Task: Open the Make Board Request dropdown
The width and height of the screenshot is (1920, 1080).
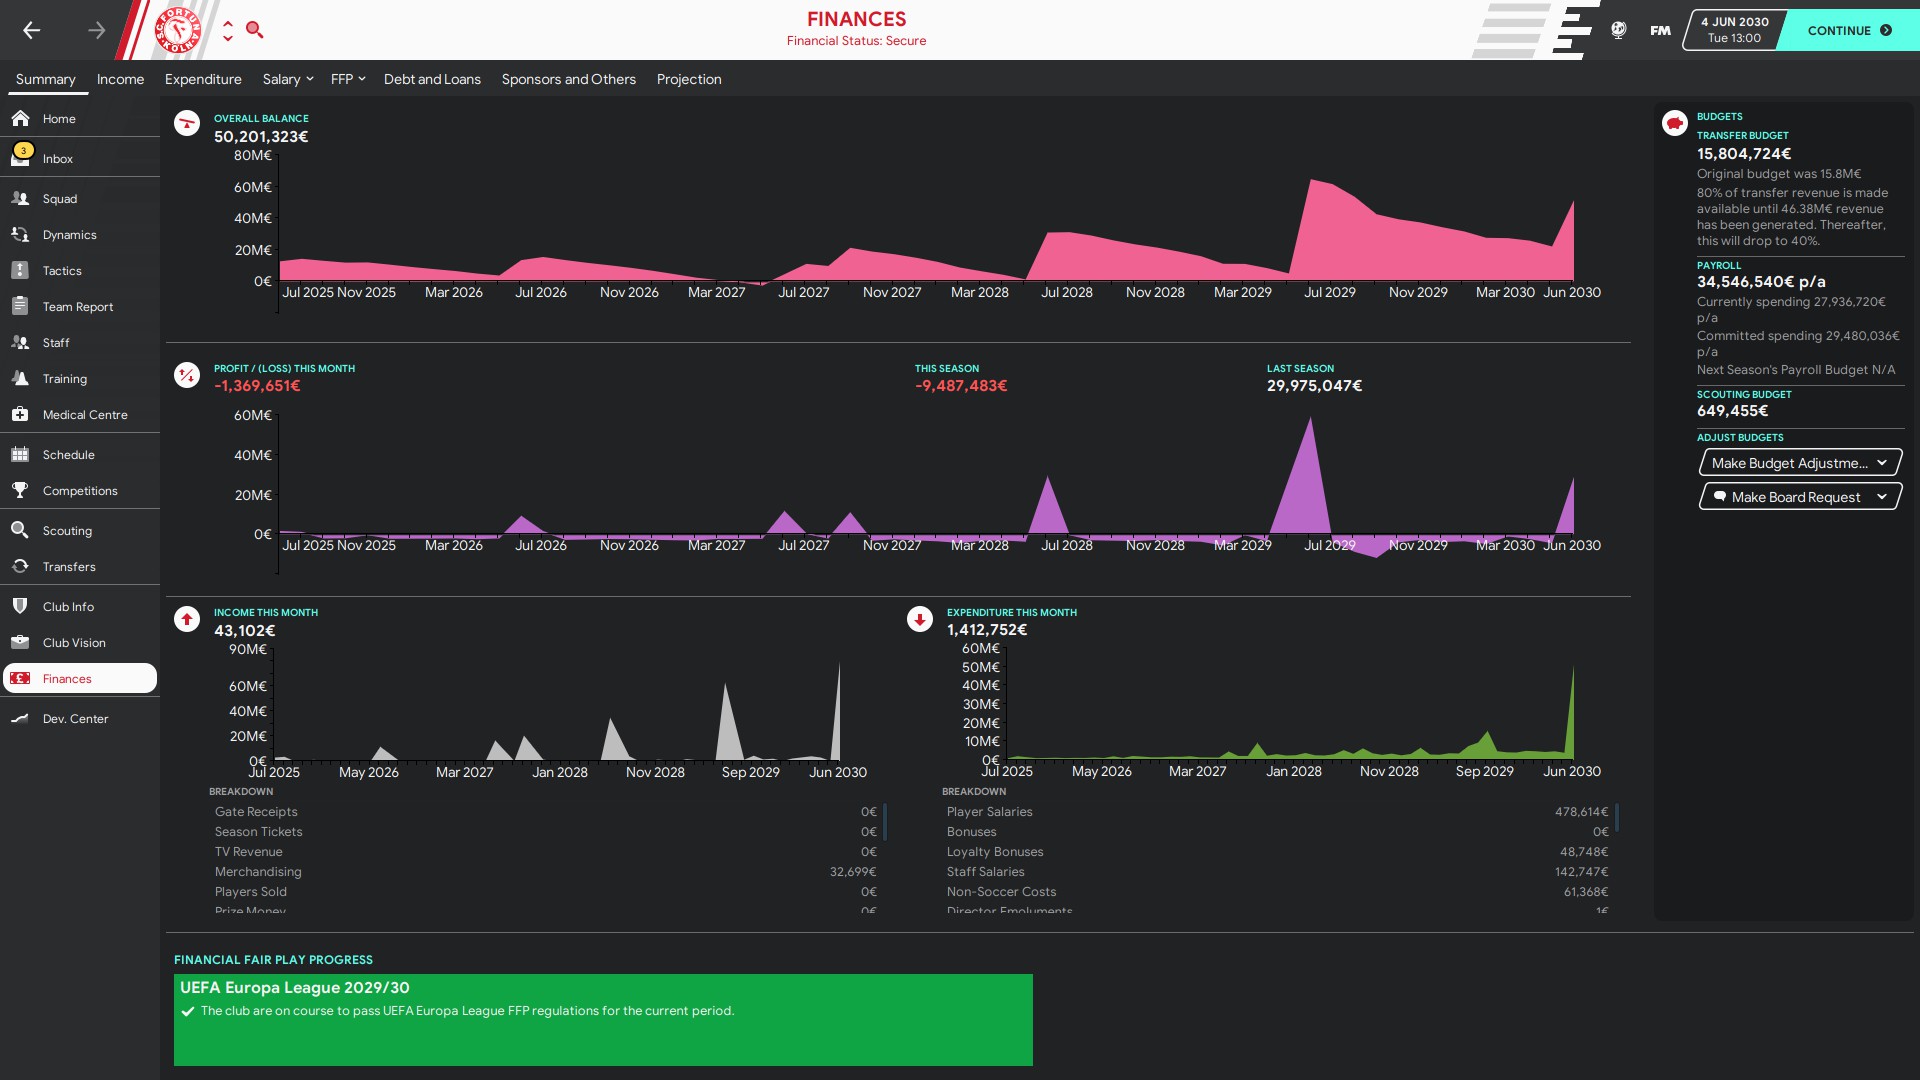Action: coord(1800,497)
